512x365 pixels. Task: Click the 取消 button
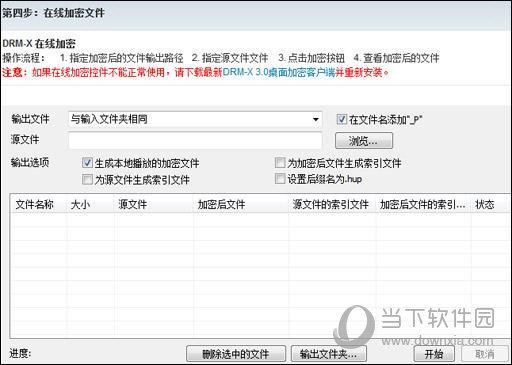[484, 354]
